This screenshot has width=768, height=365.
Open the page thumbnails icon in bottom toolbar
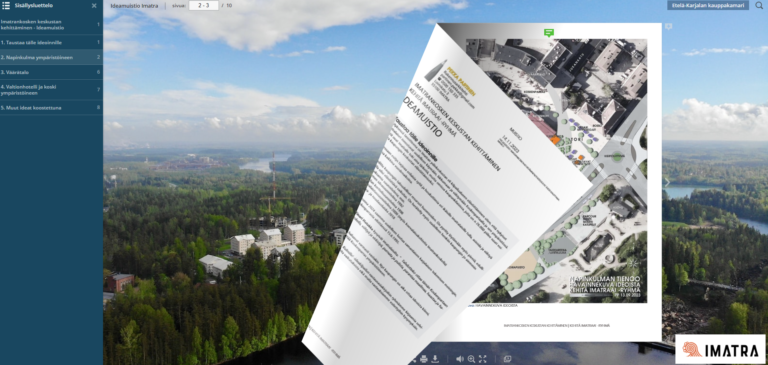(507, 359)
